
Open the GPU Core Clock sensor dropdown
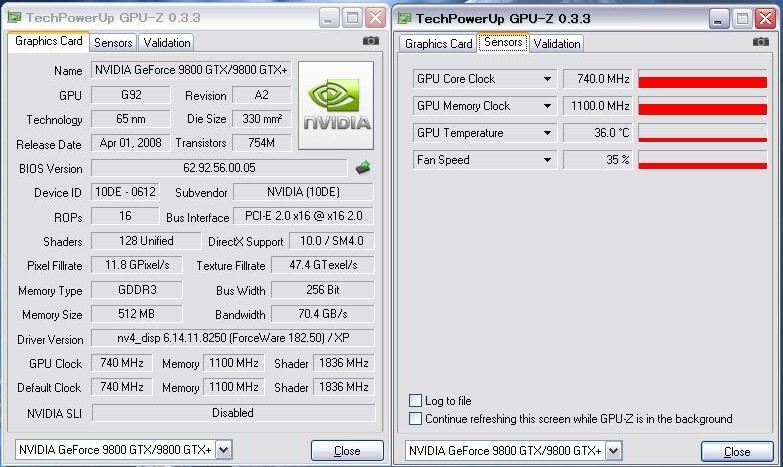tap(547, 79)
